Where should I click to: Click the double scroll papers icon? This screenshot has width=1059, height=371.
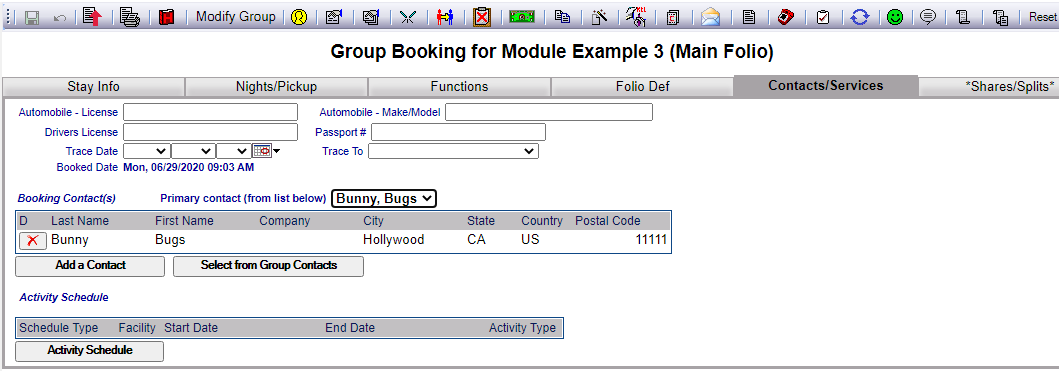(x=1001, y=18)
